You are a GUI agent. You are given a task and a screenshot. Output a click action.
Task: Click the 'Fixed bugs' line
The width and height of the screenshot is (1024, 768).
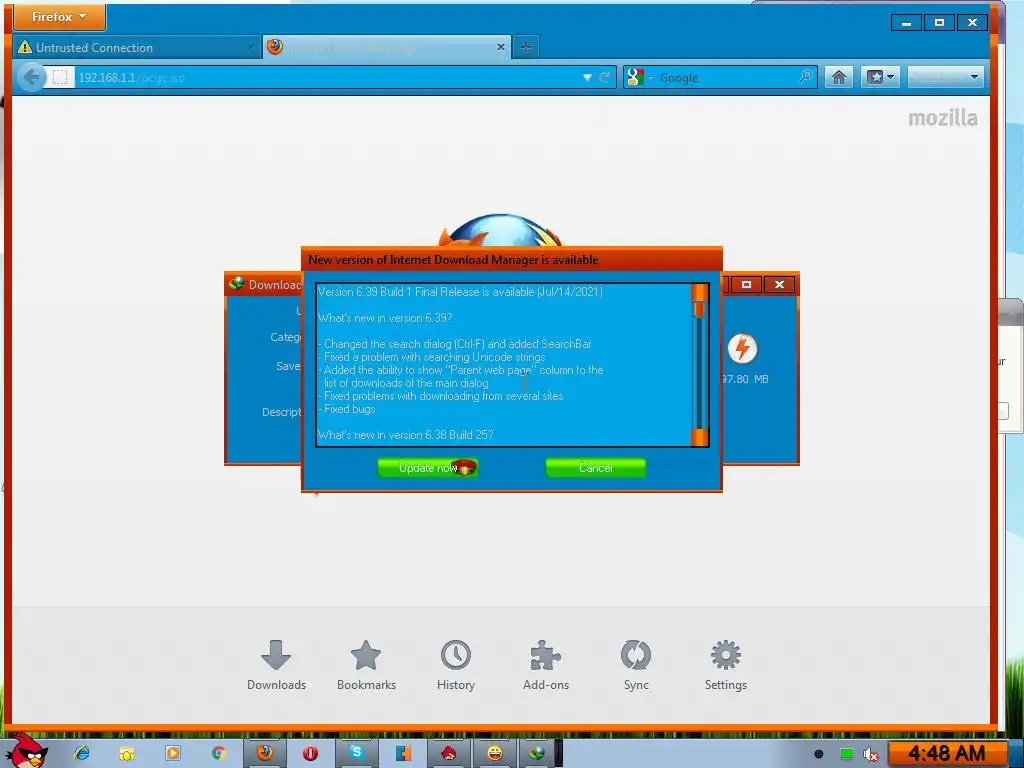347,409
